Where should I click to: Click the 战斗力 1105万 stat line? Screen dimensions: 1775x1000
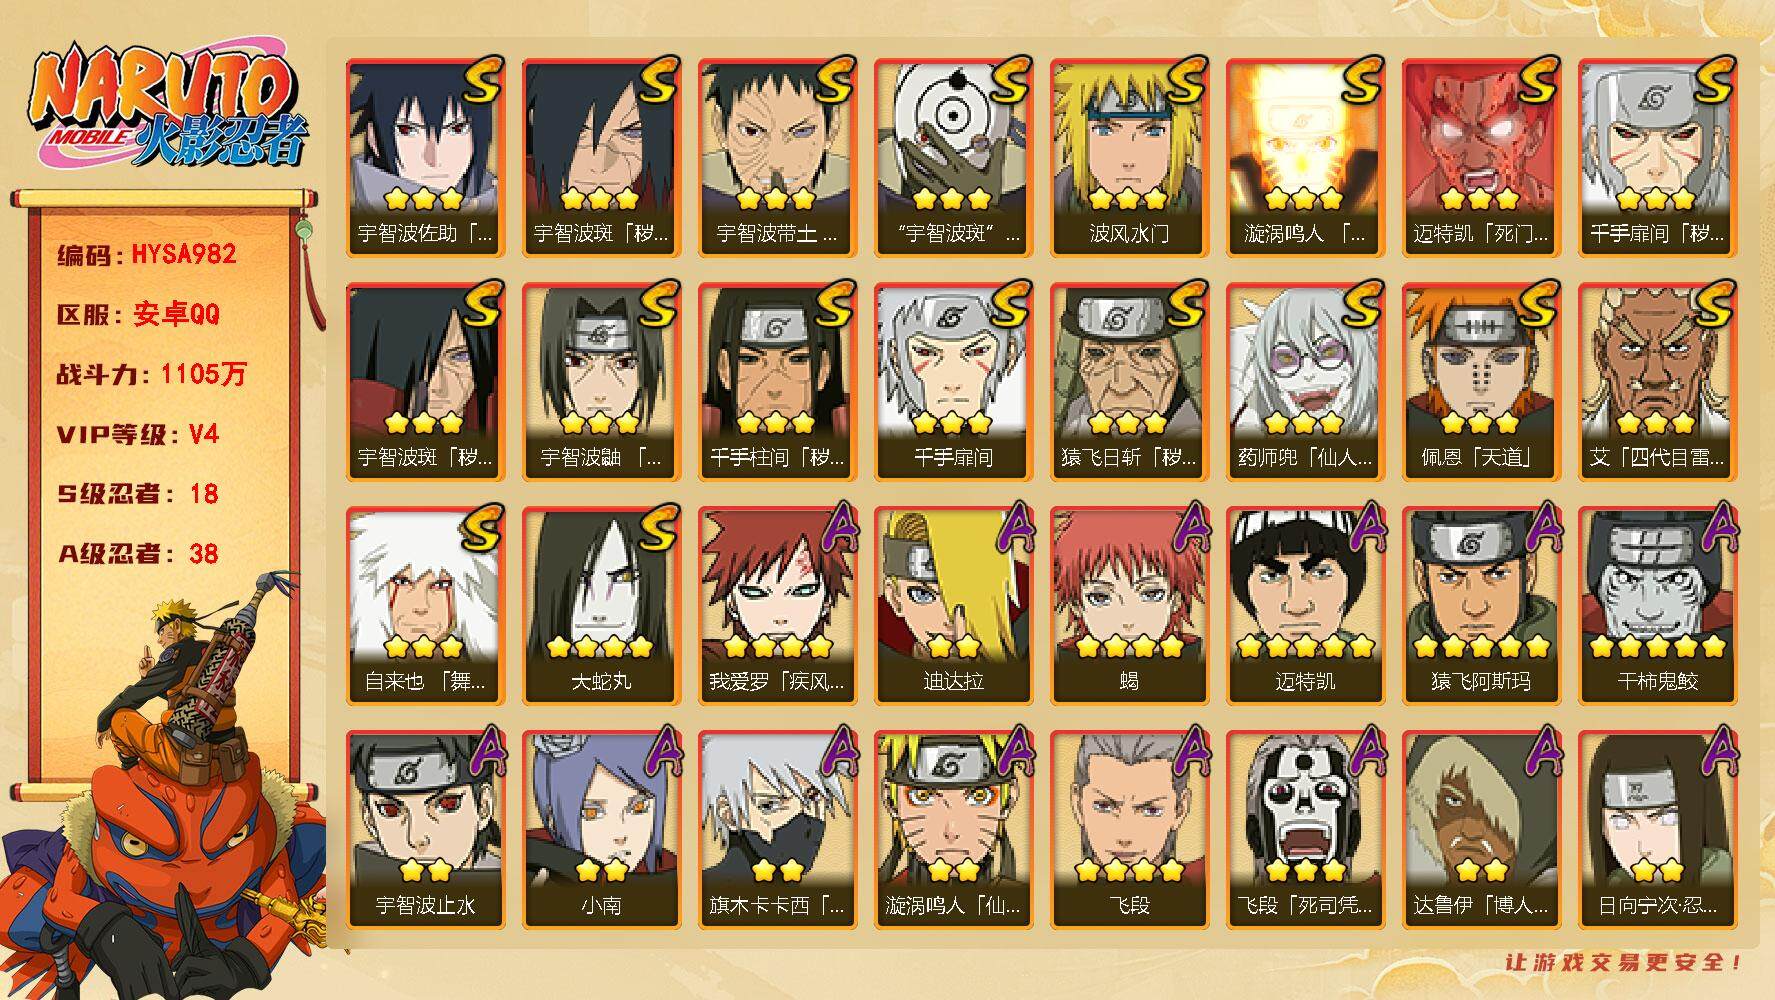click(x=151, y=374)
